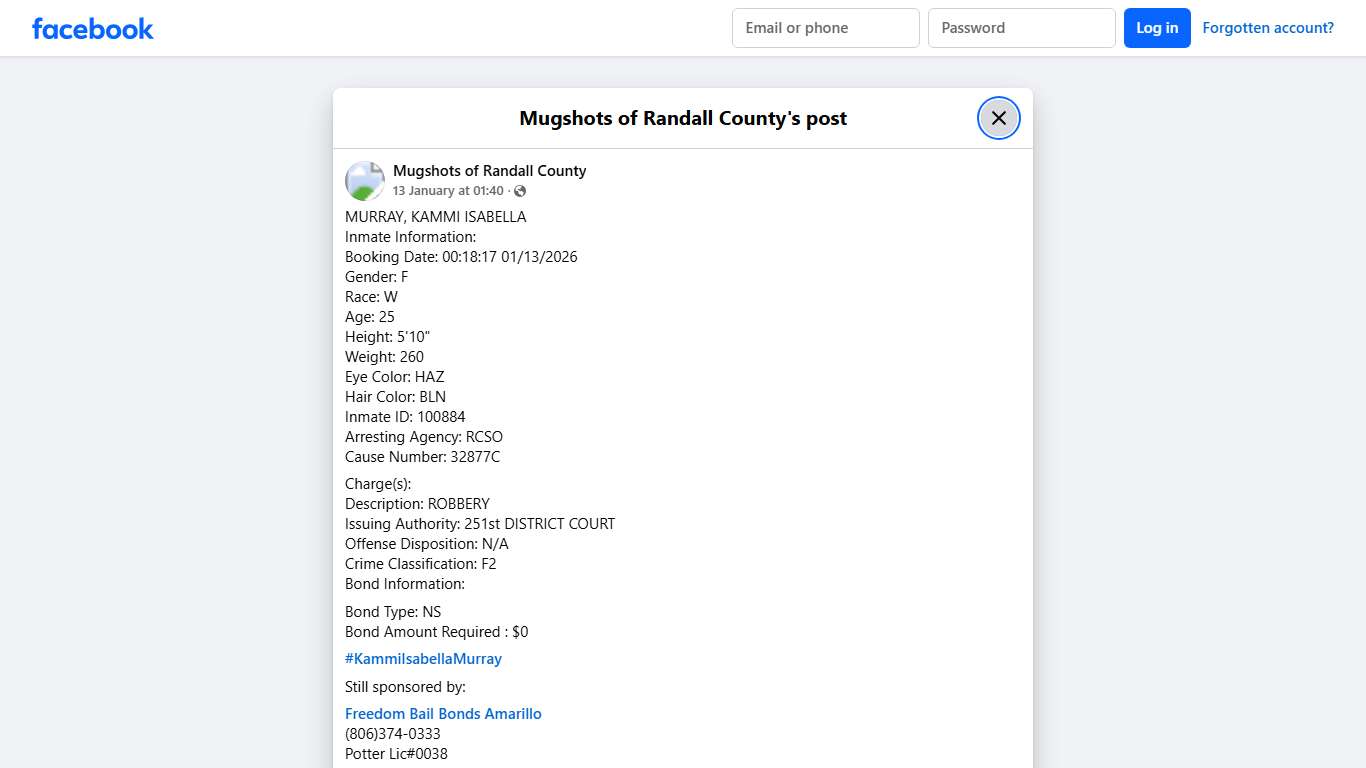The image size is (1366, 768).
Task: Click the 13 January at 01:40 timestamp
Action: coord(448,191)
